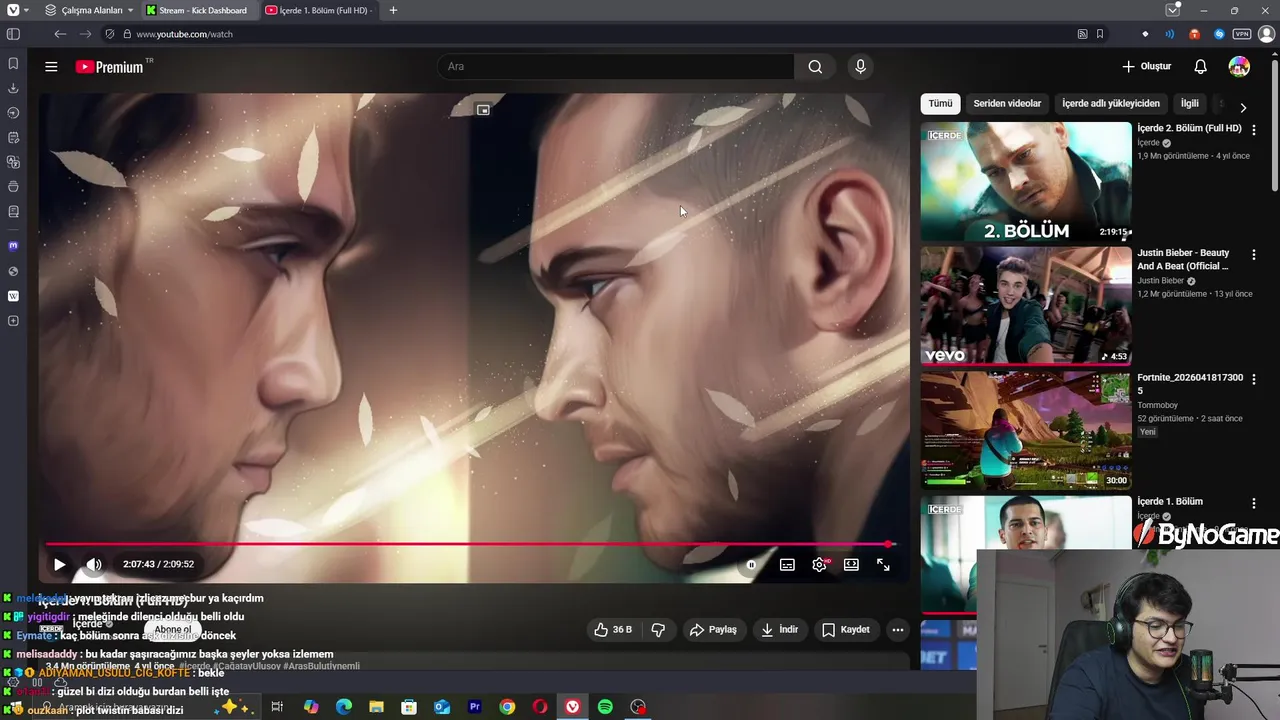Open Bookmarks panel in sidebar

click(13, 63)
